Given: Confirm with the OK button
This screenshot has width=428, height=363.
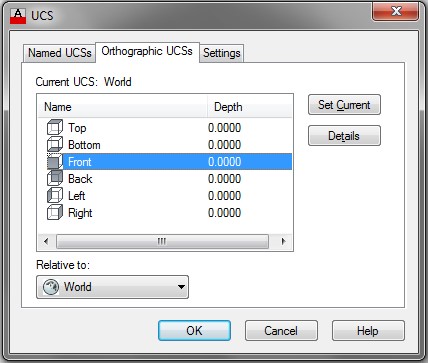Looking at the screenshot, I should coord(194,330).
